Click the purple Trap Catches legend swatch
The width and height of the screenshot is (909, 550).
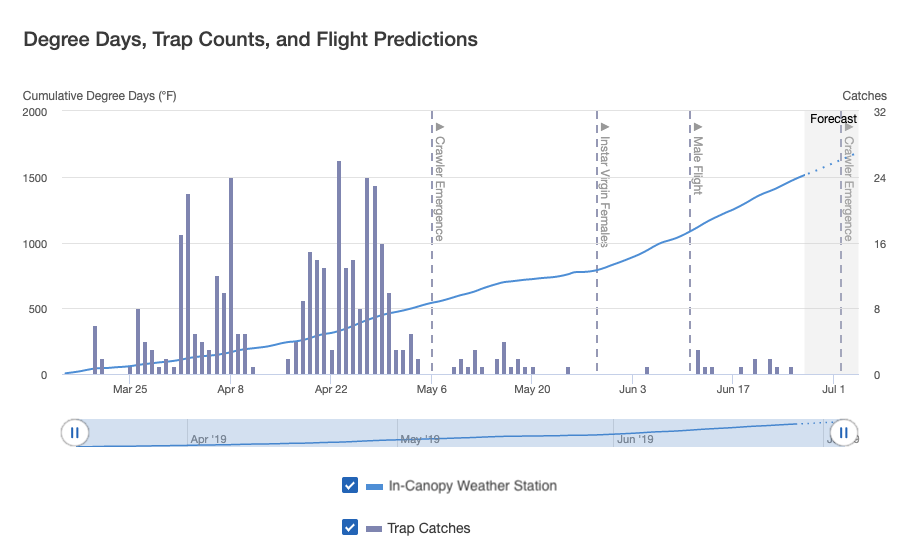[374, 529]
